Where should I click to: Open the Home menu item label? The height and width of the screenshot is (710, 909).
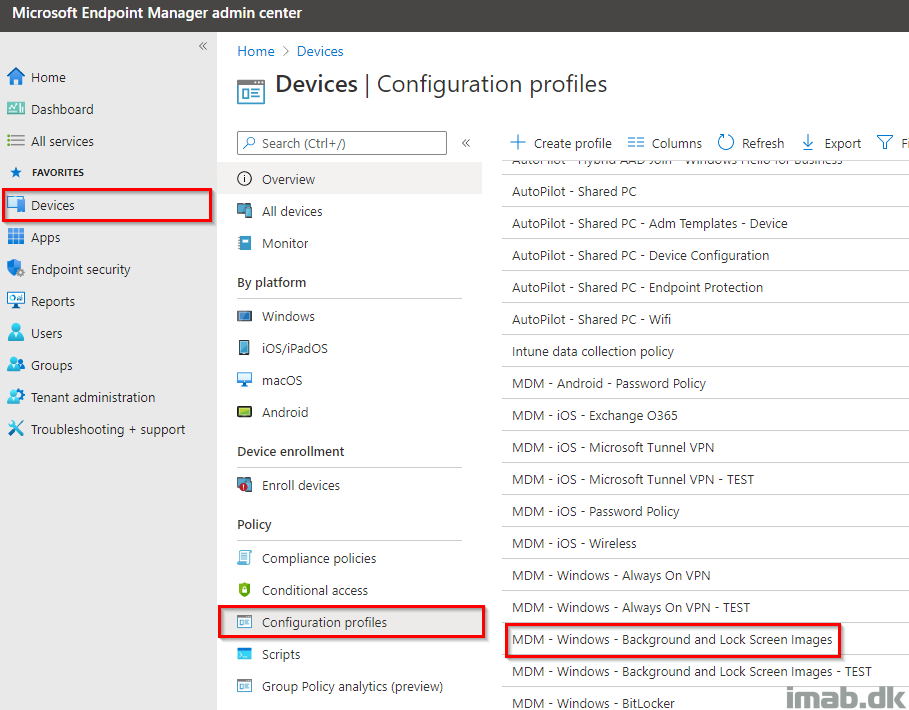click(x=48, y=77)
